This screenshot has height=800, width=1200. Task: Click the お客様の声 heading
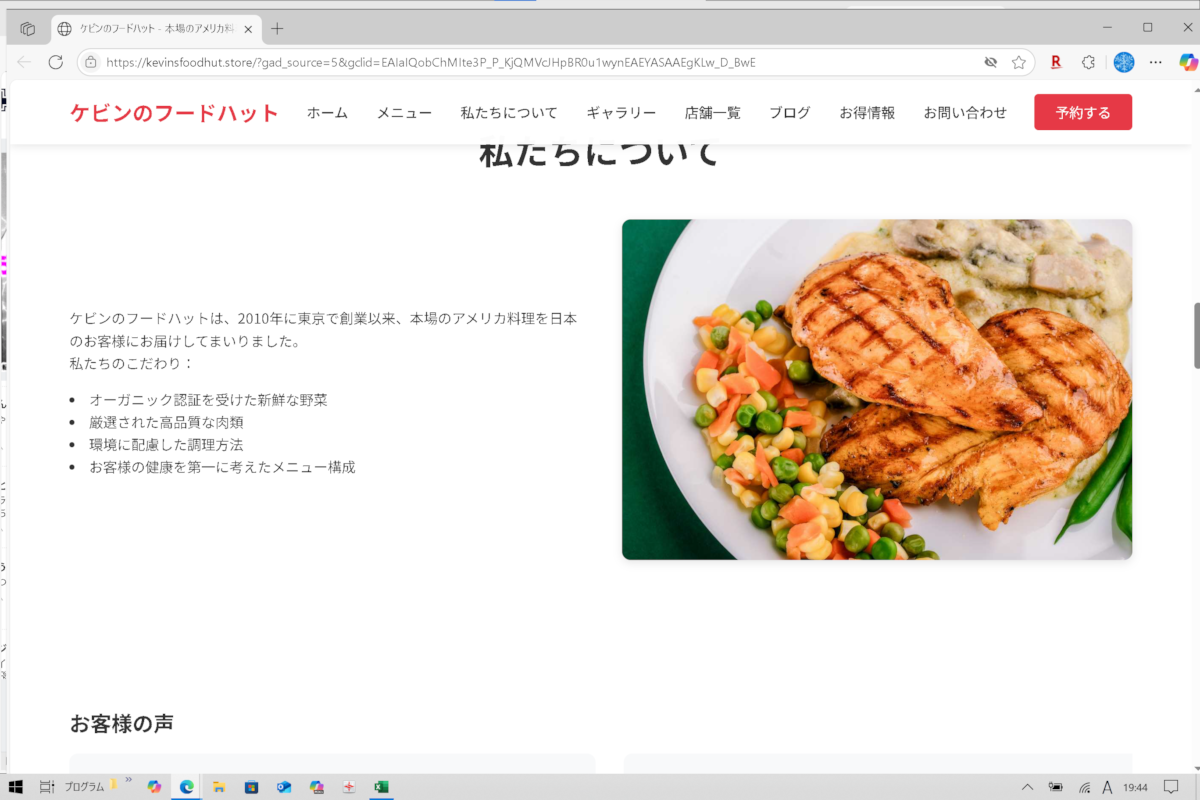[x=121, y=723]
